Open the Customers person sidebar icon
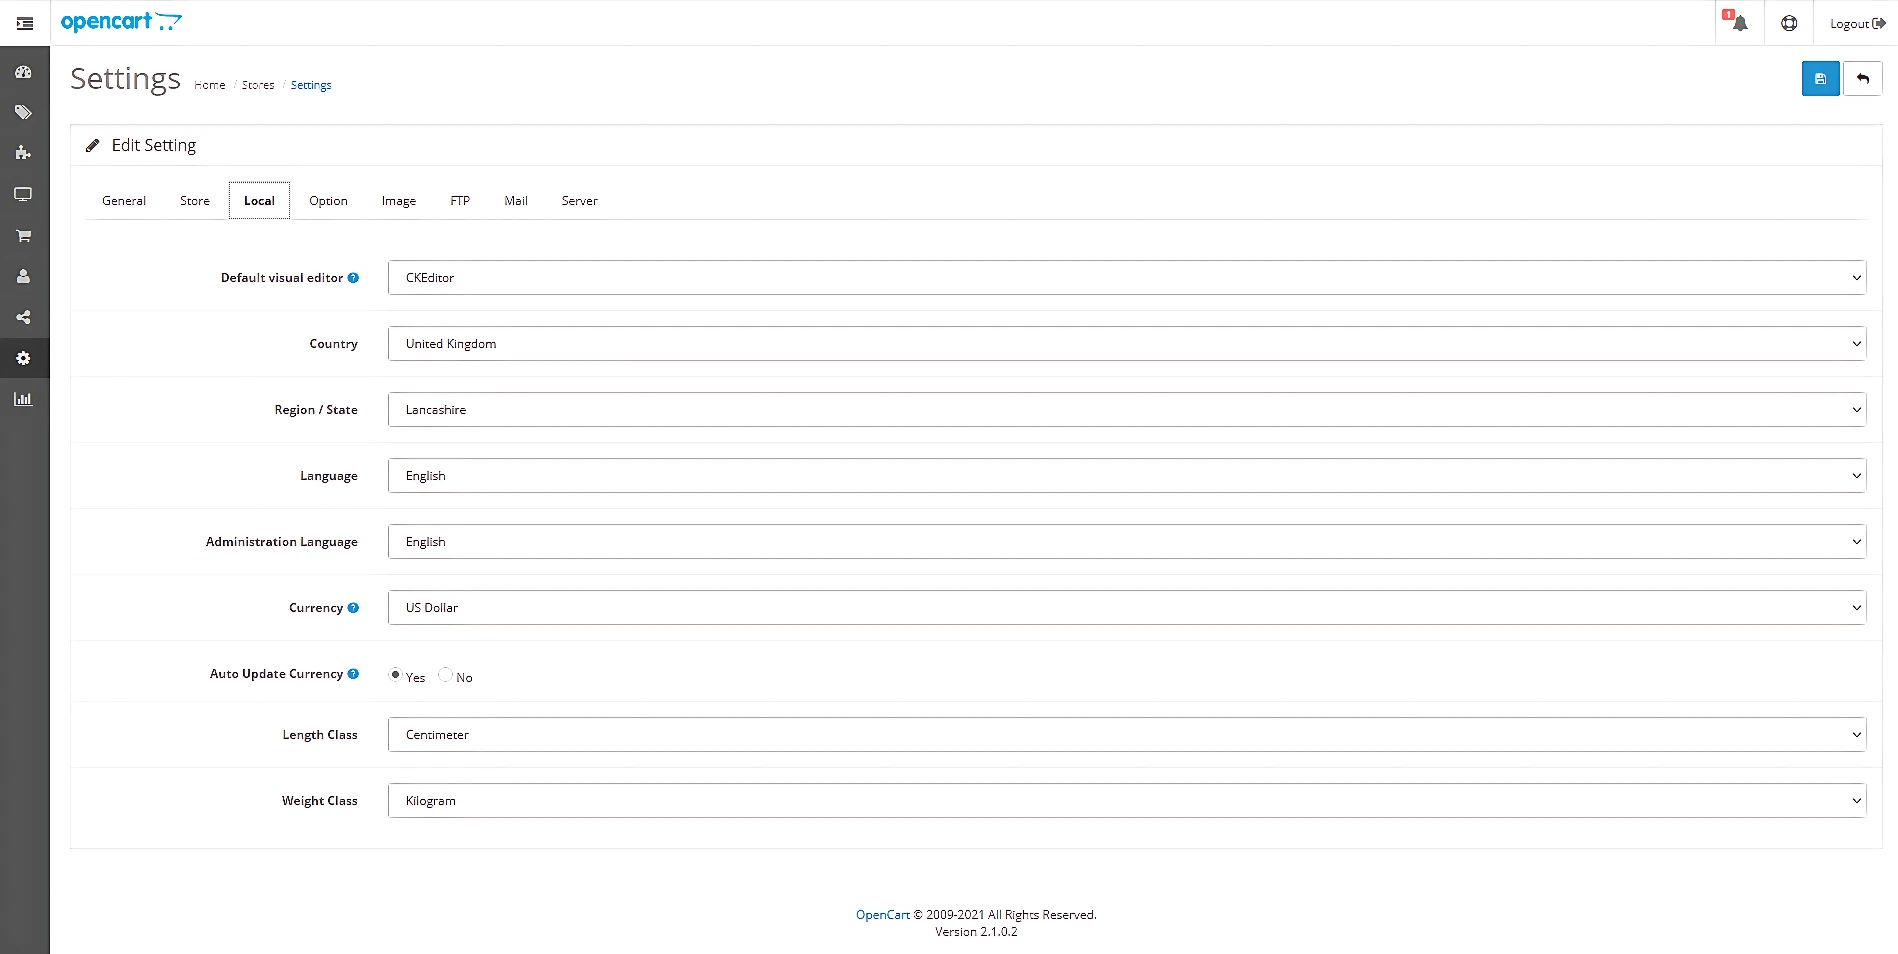This screenshot has height=954, width=1898. tap(23, 276)
